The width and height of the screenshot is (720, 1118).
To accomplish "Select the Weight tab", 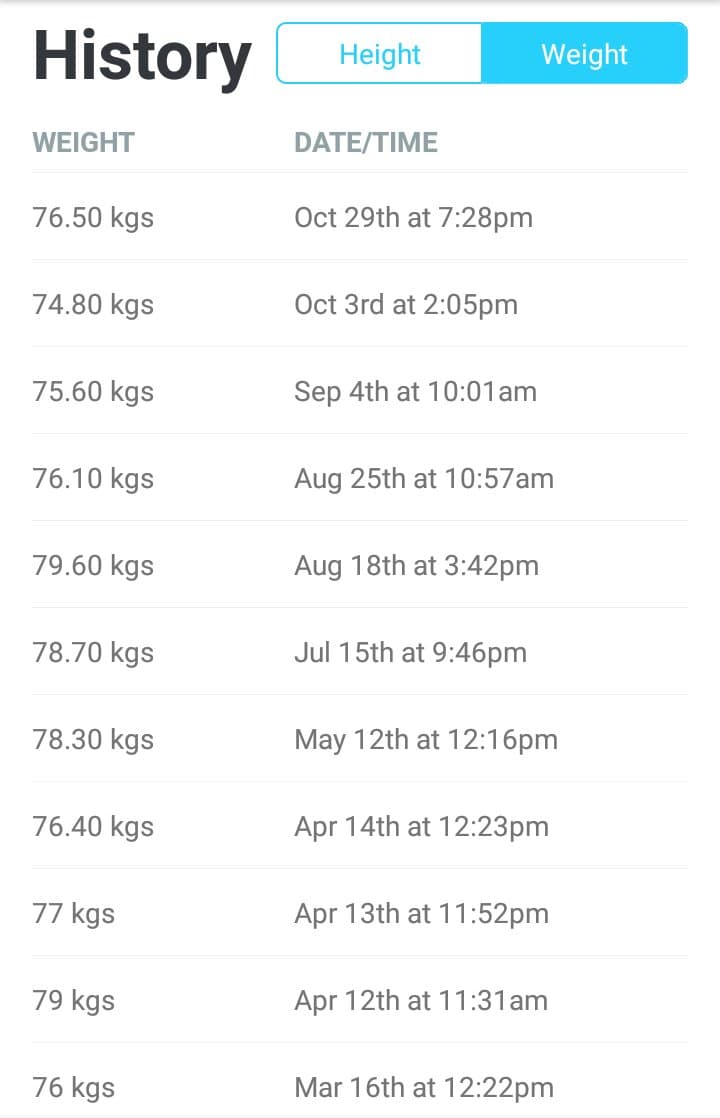I will click(585, 53).
